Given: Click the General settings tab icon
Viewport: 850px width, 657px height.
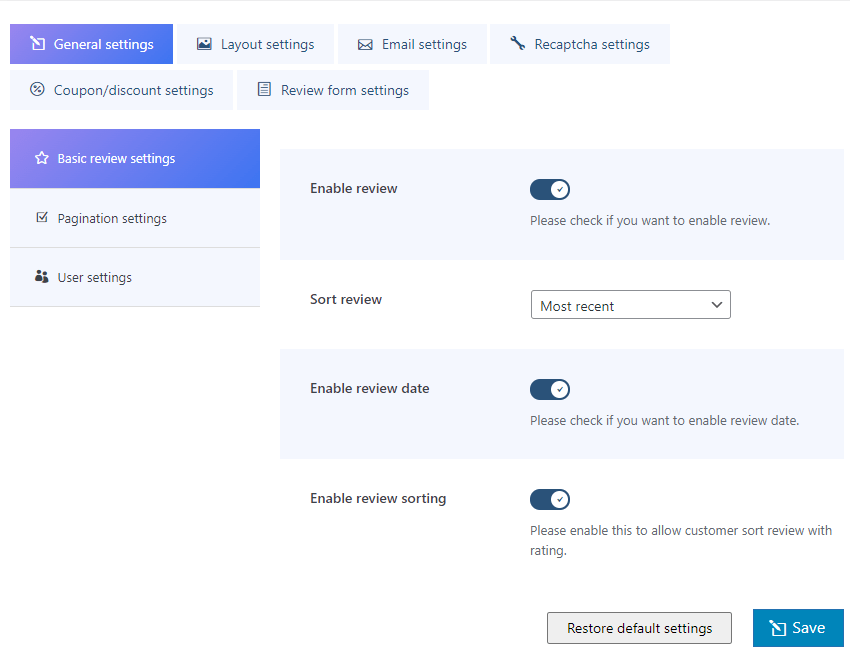Looking at the screenshot, I should (37, 43).
